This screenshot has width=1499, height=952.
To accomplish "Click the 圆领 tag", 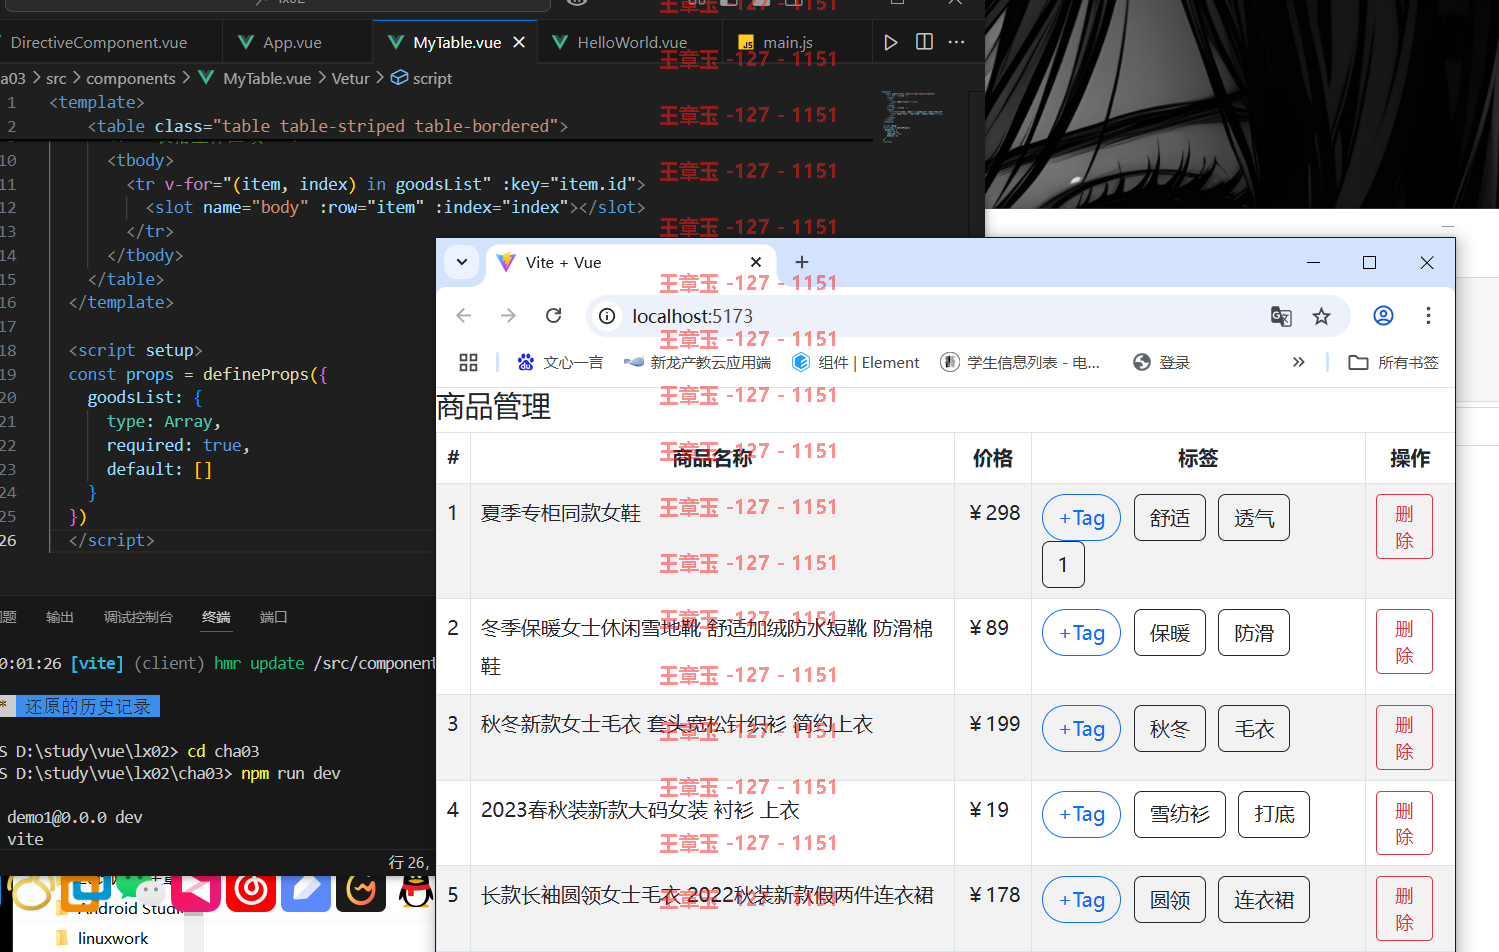I will point(1170,900).
